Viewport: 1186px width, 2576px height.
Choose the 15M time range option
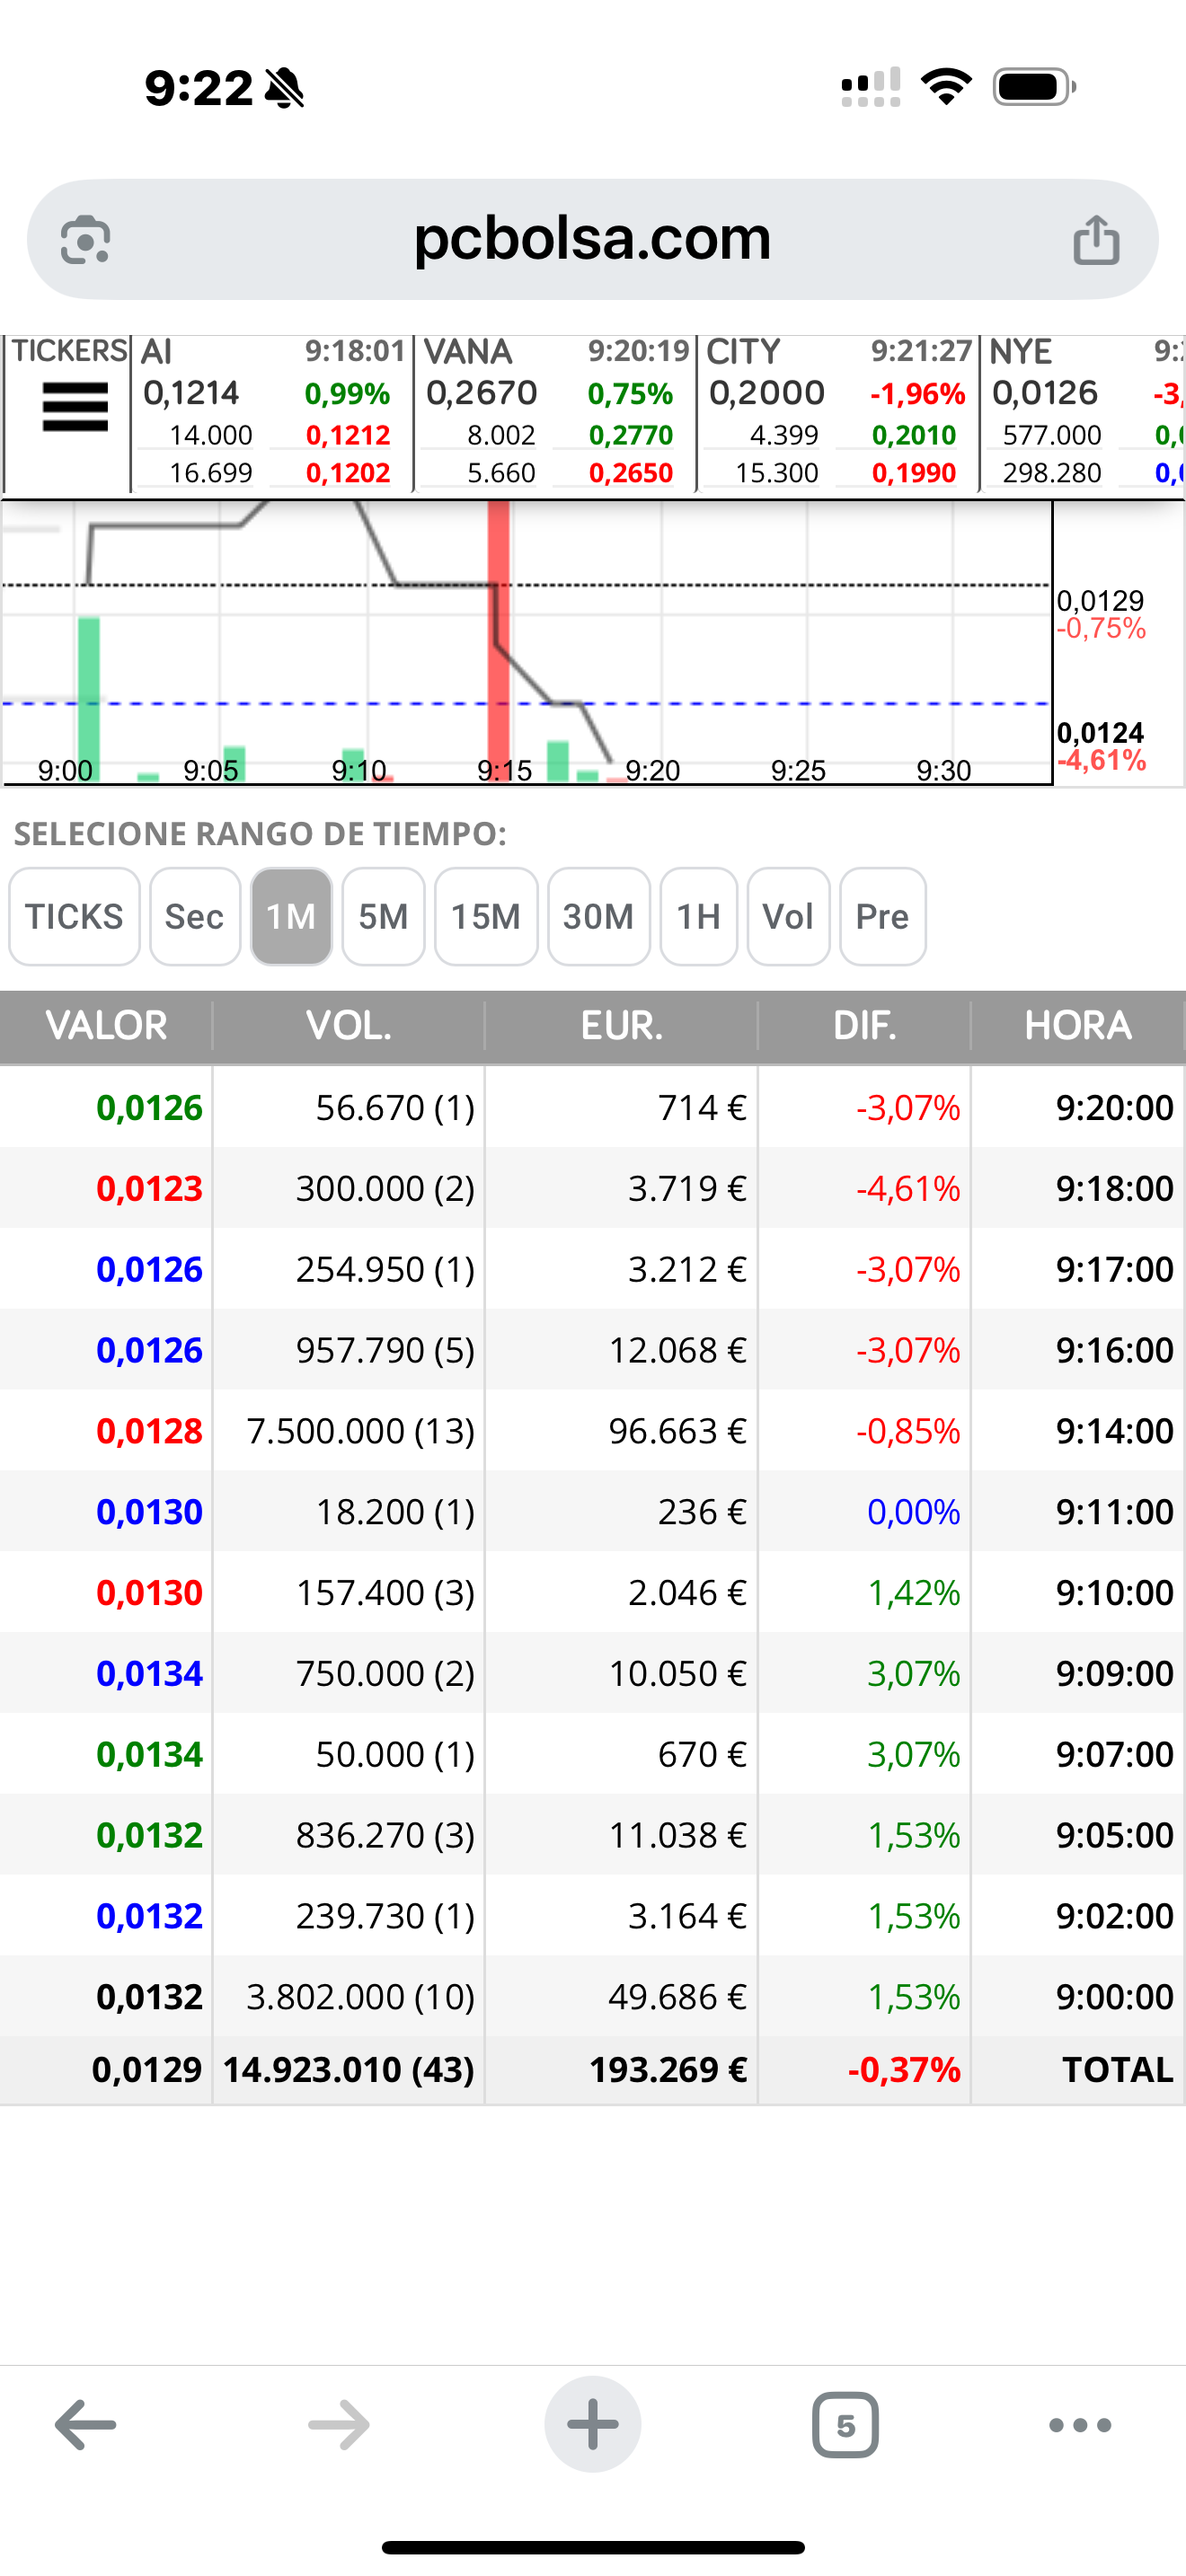tap(486, 916)
